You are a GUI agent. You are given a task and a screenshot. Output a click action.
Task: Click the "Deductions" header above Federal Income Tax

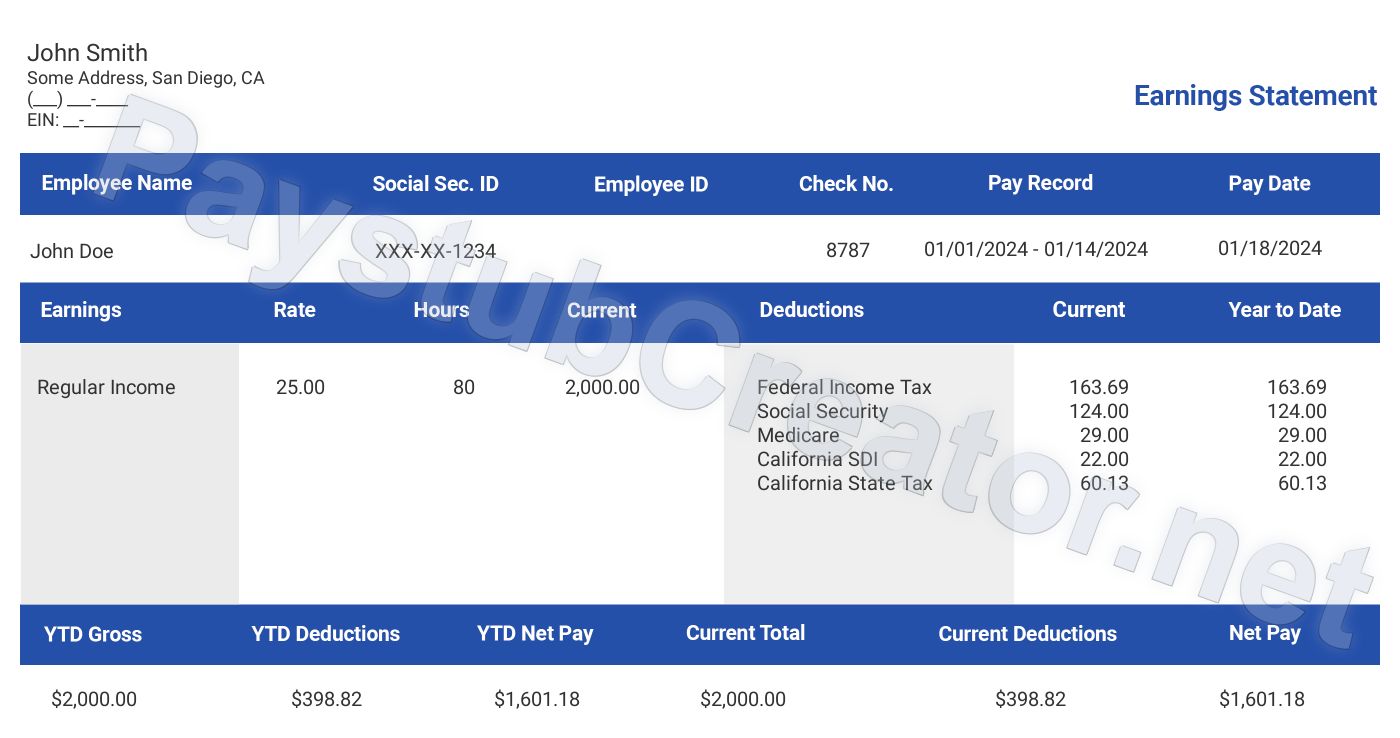811,310
